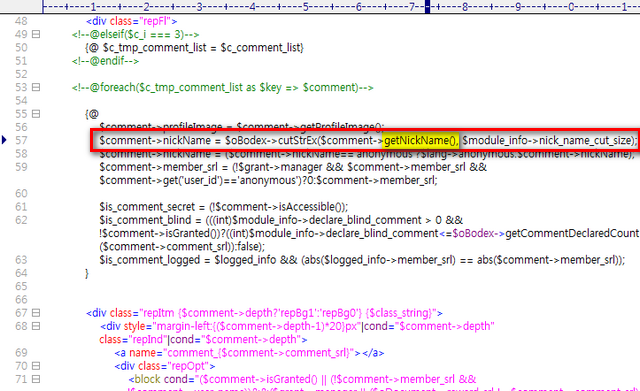This screenshot has height=391, width=640.
Task: Collapse the repItm div fold on line 67
Action: [x=36, y=313]
